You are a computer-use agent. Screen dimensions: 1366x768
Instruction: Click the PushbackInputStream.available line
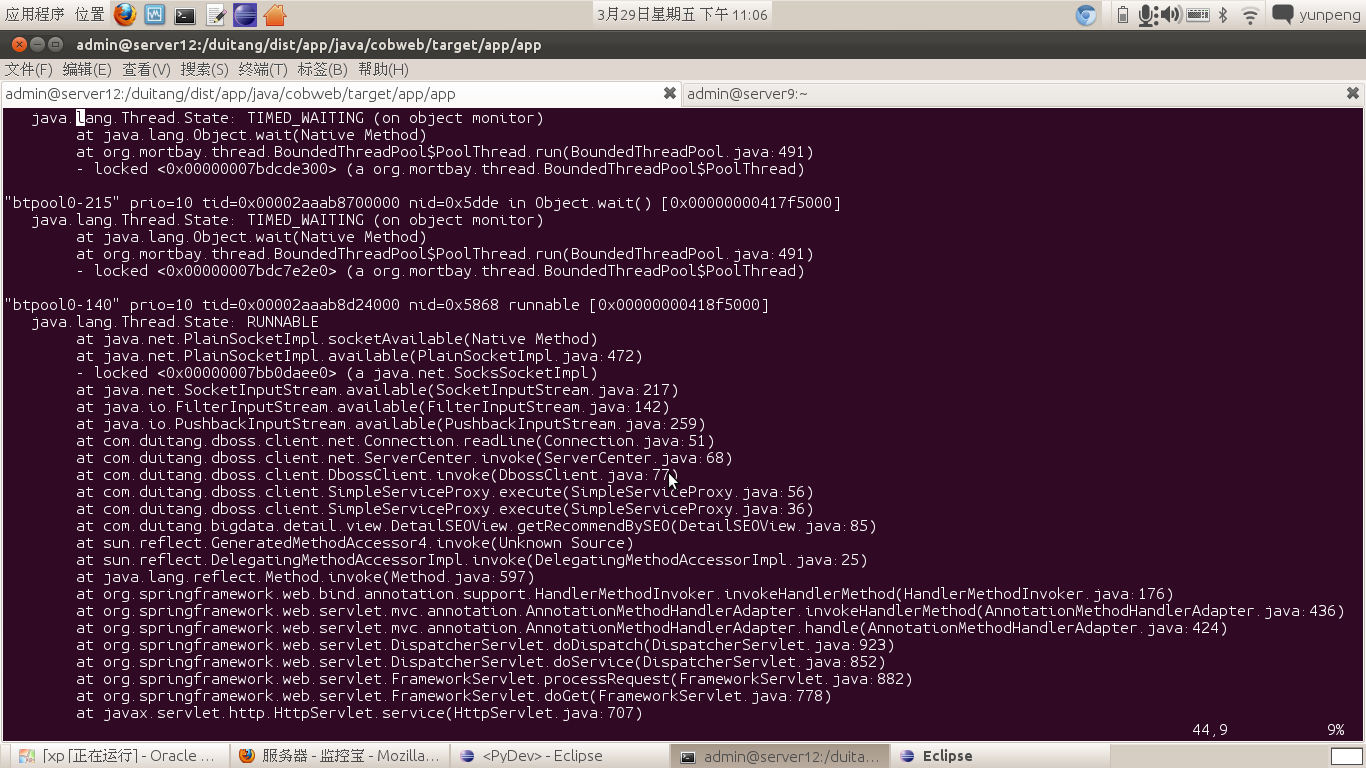(391, 424)
